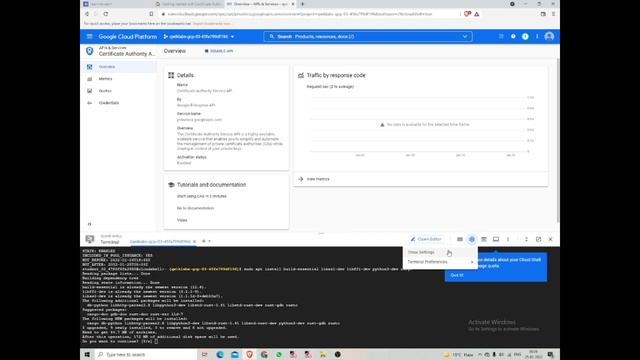The width and height of the screenshot is (640, 360).
Task: Switch to the Getting started browser tab
Action: tap(188, 4)
